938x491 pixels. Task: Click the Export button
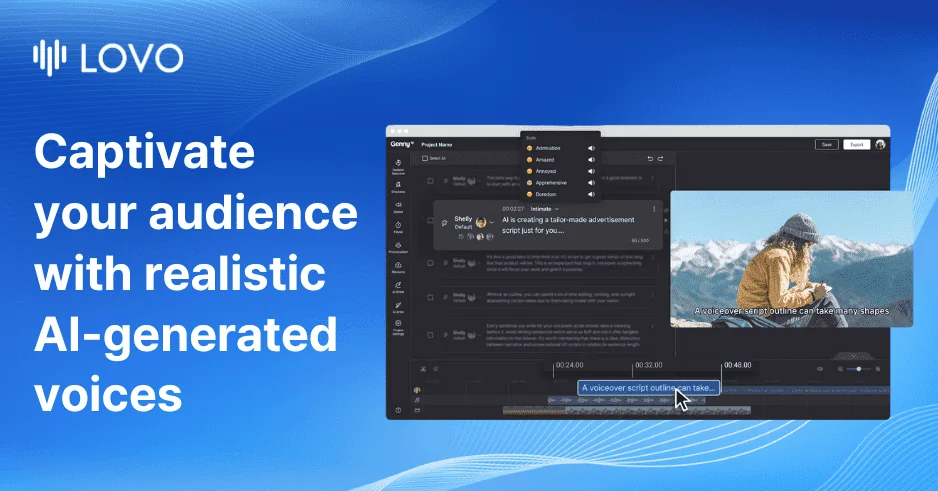click(x=857, y=145)
